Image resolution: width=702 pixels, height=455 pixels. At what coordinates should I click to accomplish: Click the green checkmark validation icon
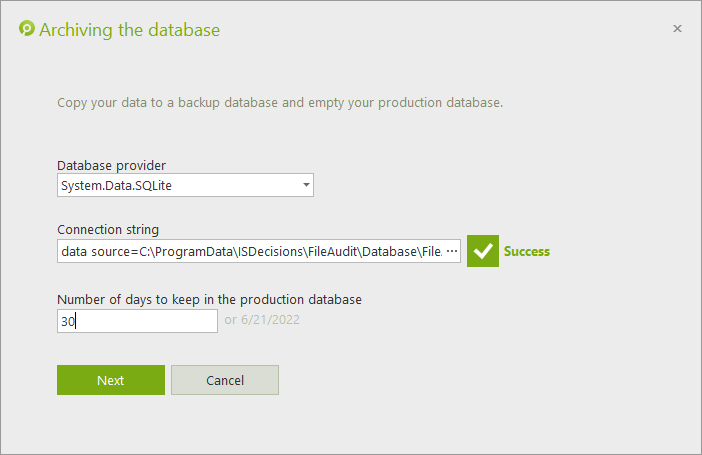click(482, 252)
